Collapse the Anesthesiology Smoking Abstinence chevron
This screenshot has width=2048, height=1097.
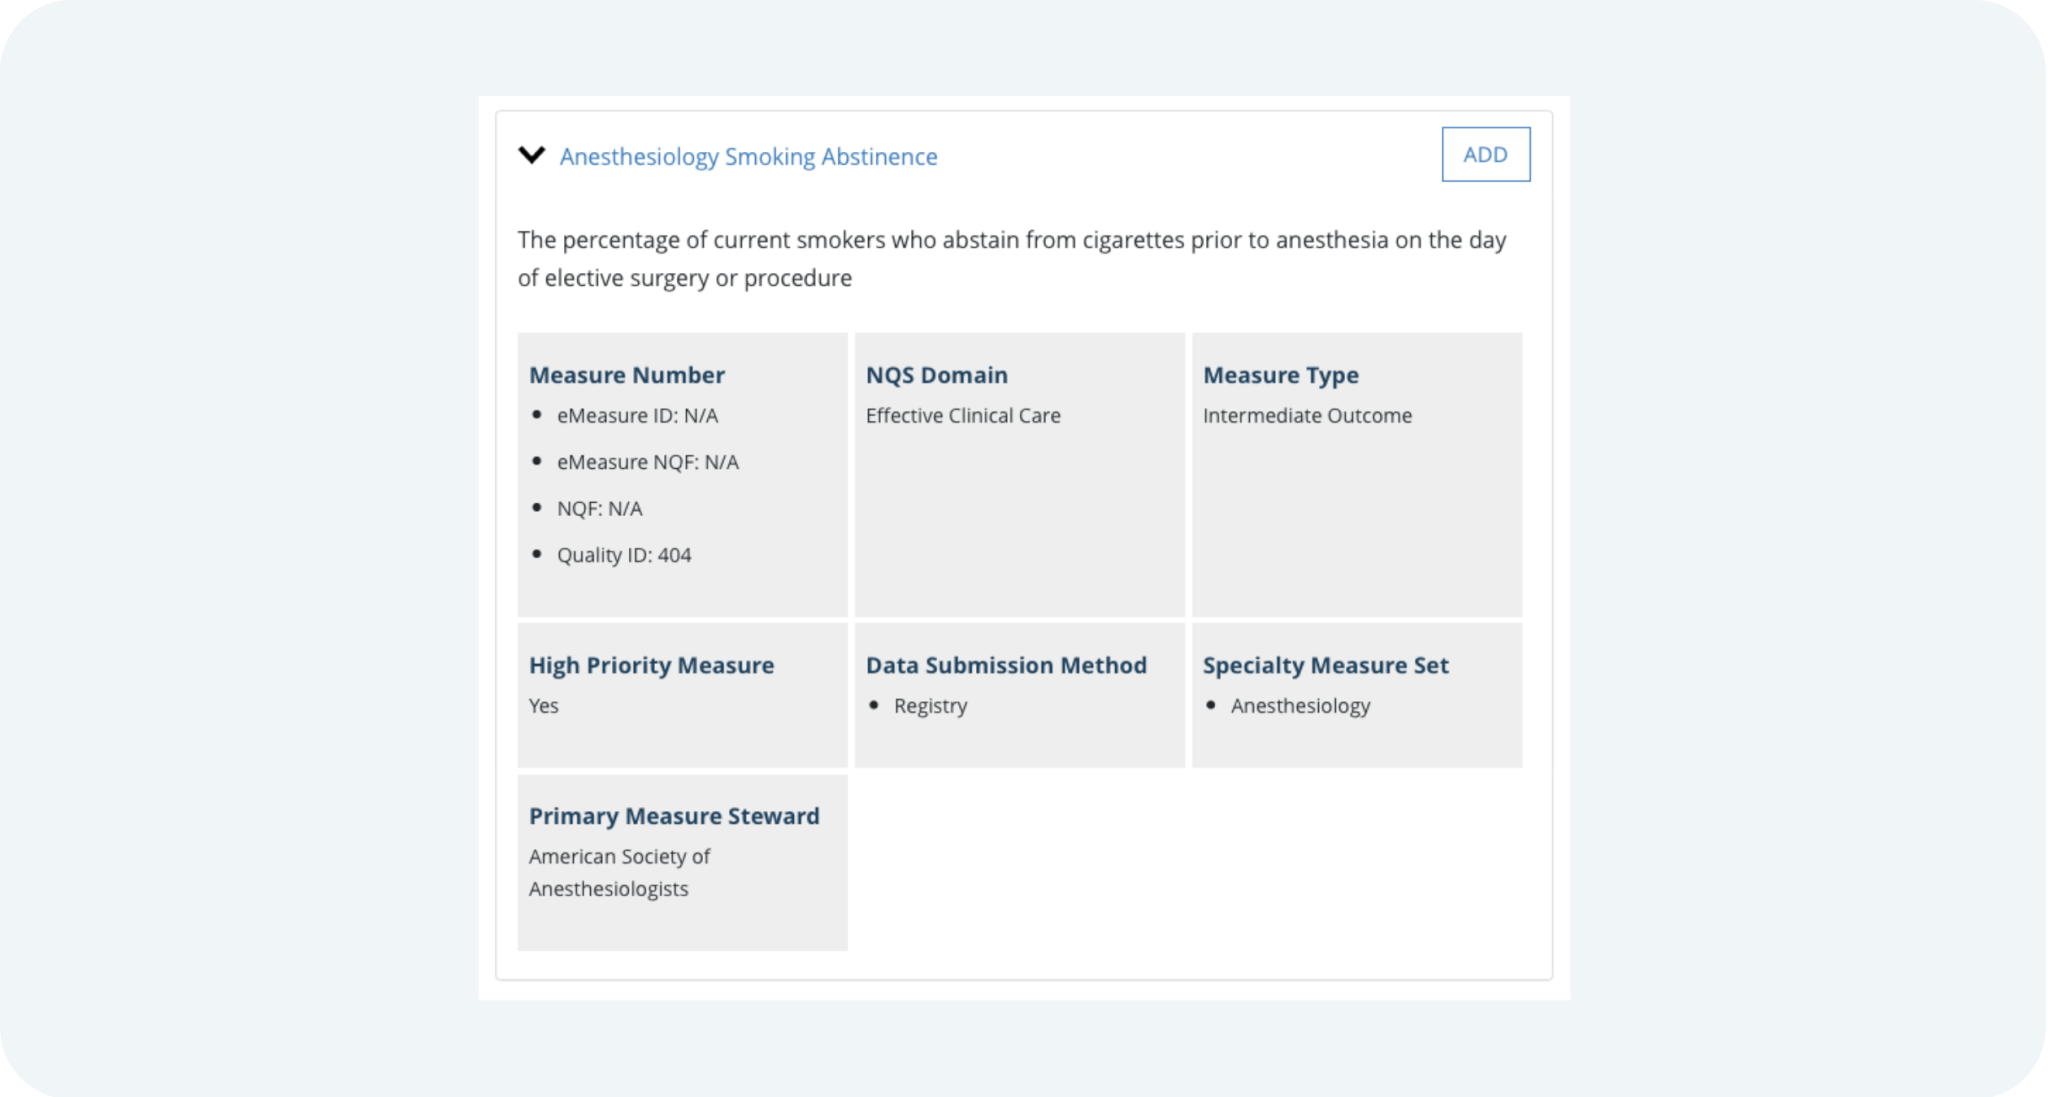pos(532,155)
